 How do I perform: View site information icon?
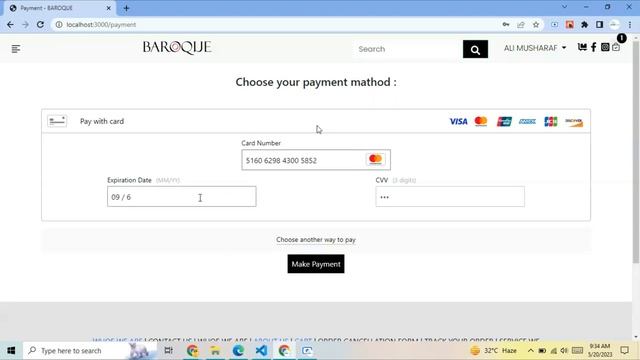point(59,24)
